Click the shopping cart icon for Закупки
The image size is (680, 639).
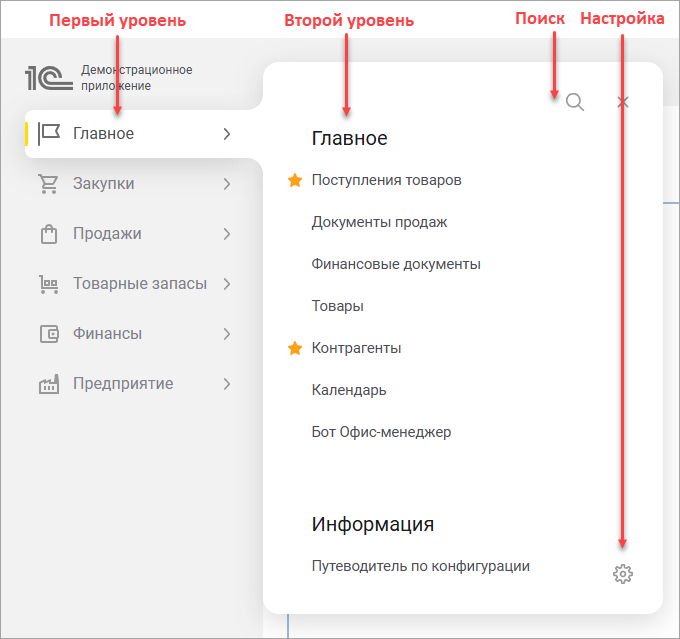[x=48, y=184]
